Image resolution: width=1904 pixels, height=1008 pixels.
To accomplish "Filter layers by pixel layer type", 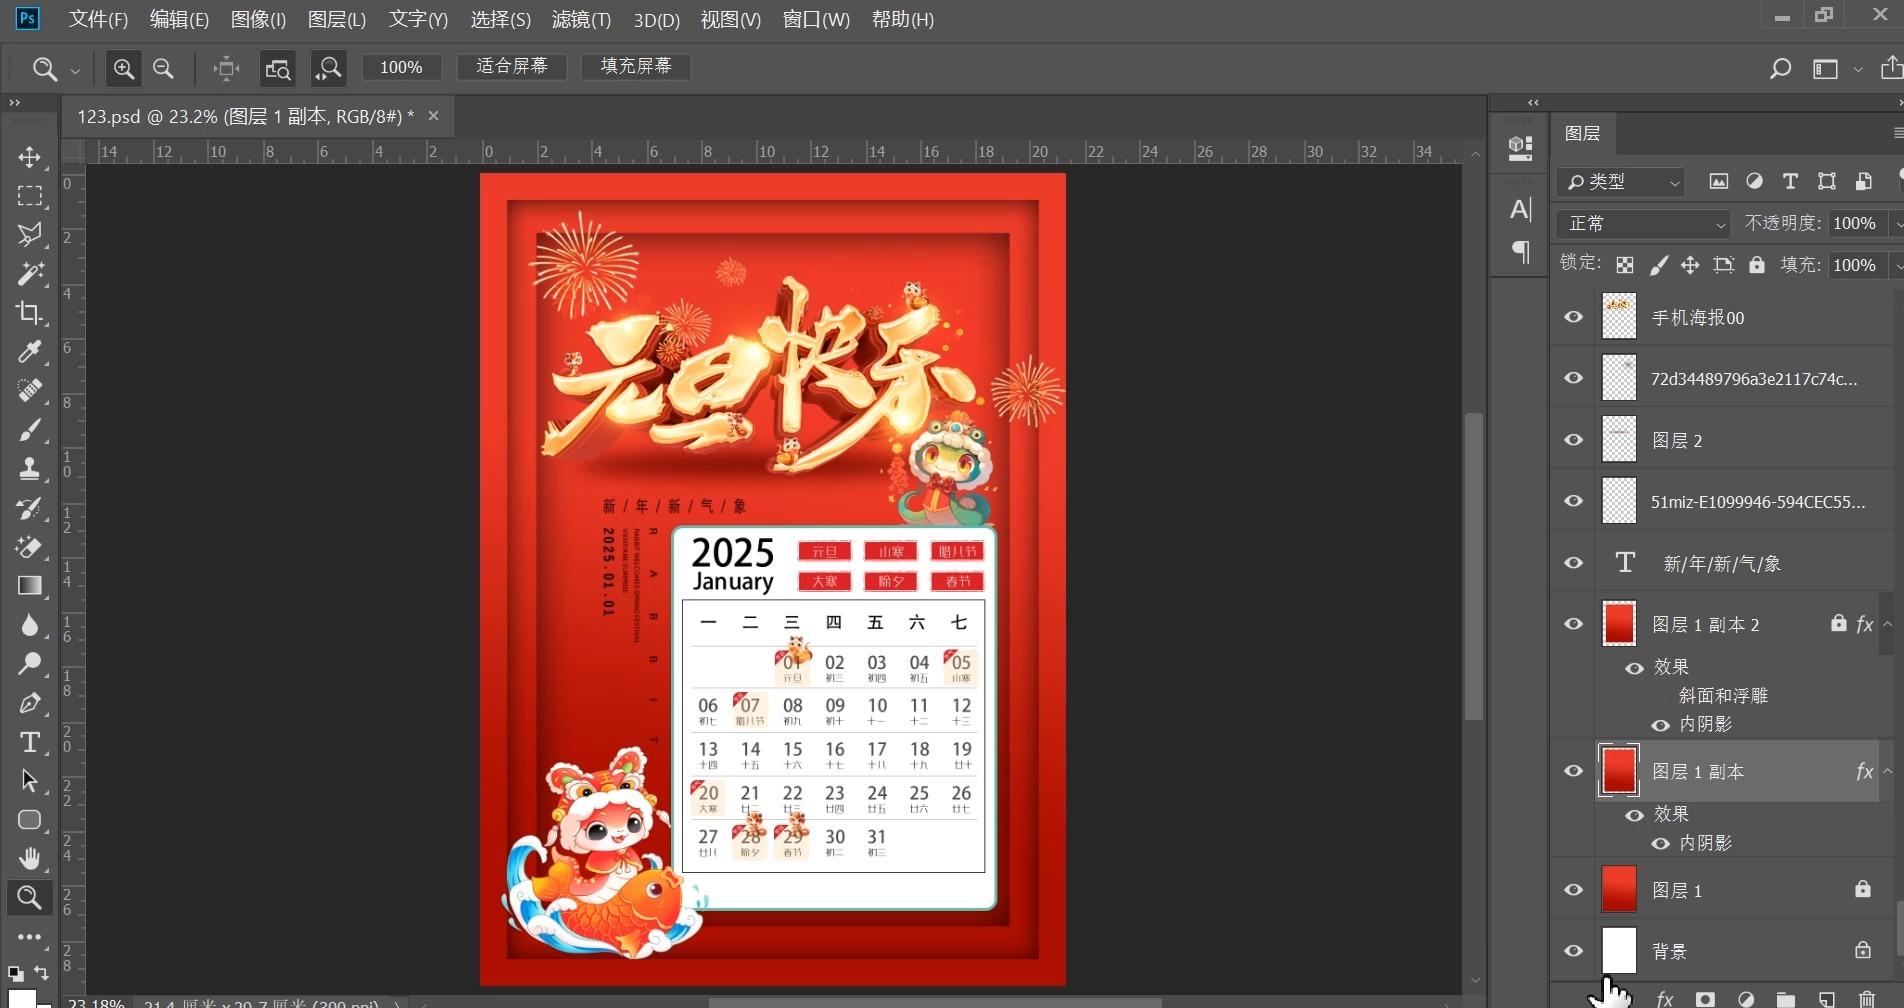I will [x=1718, y=181].
